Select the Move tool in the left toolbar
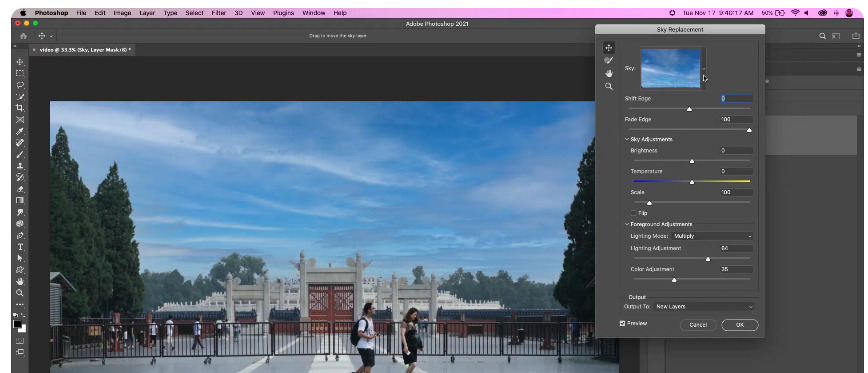The image size is (868, 373). [x=20, y=62]
